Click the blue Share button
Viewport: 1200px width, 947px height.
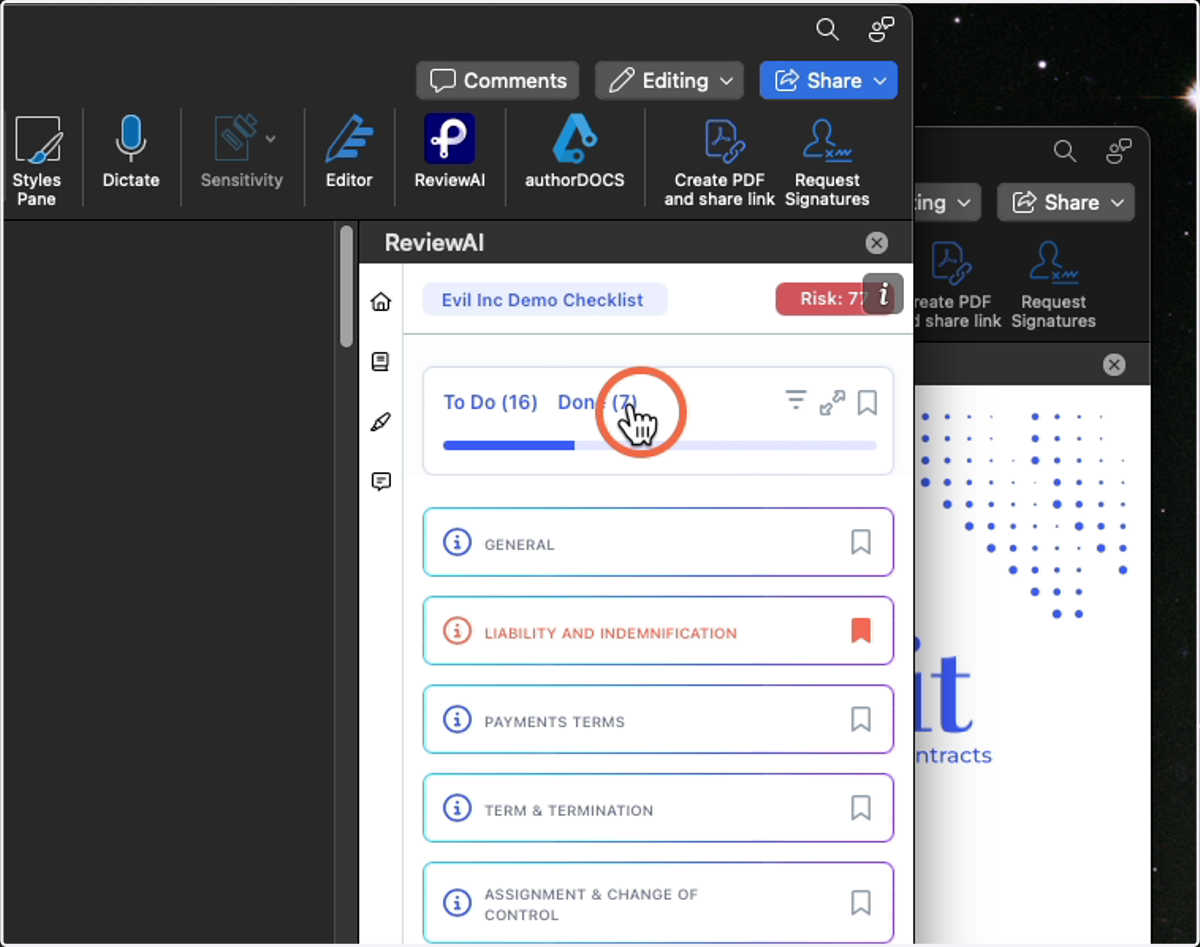tap(828, 81)
